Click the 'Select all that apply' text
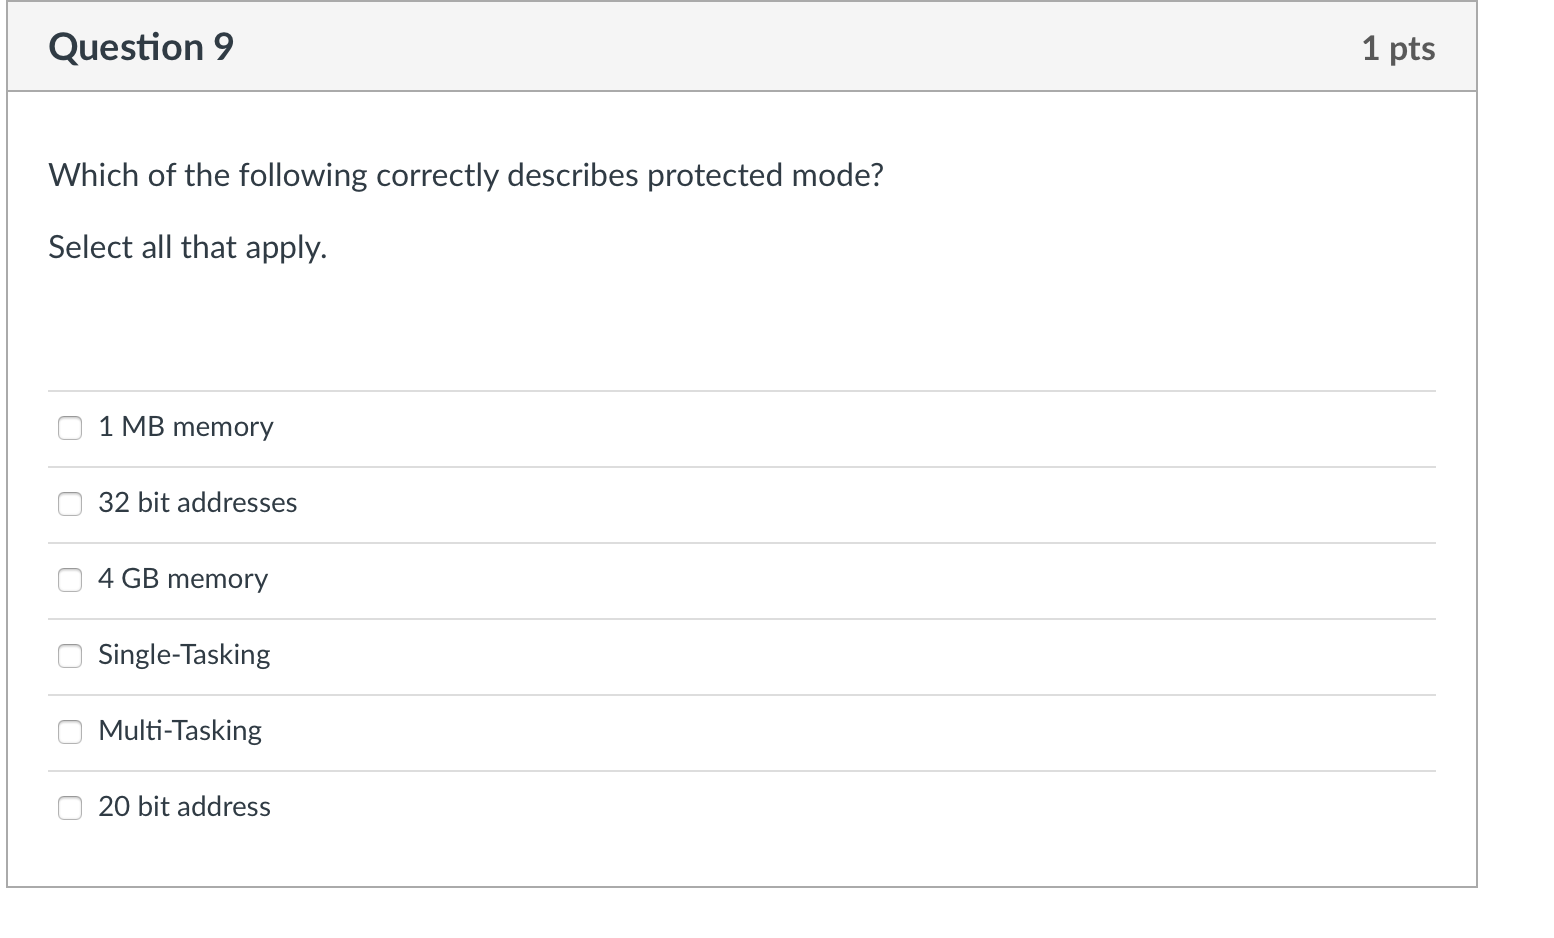This screenshot has width=1554, height=938. (188, 247)
